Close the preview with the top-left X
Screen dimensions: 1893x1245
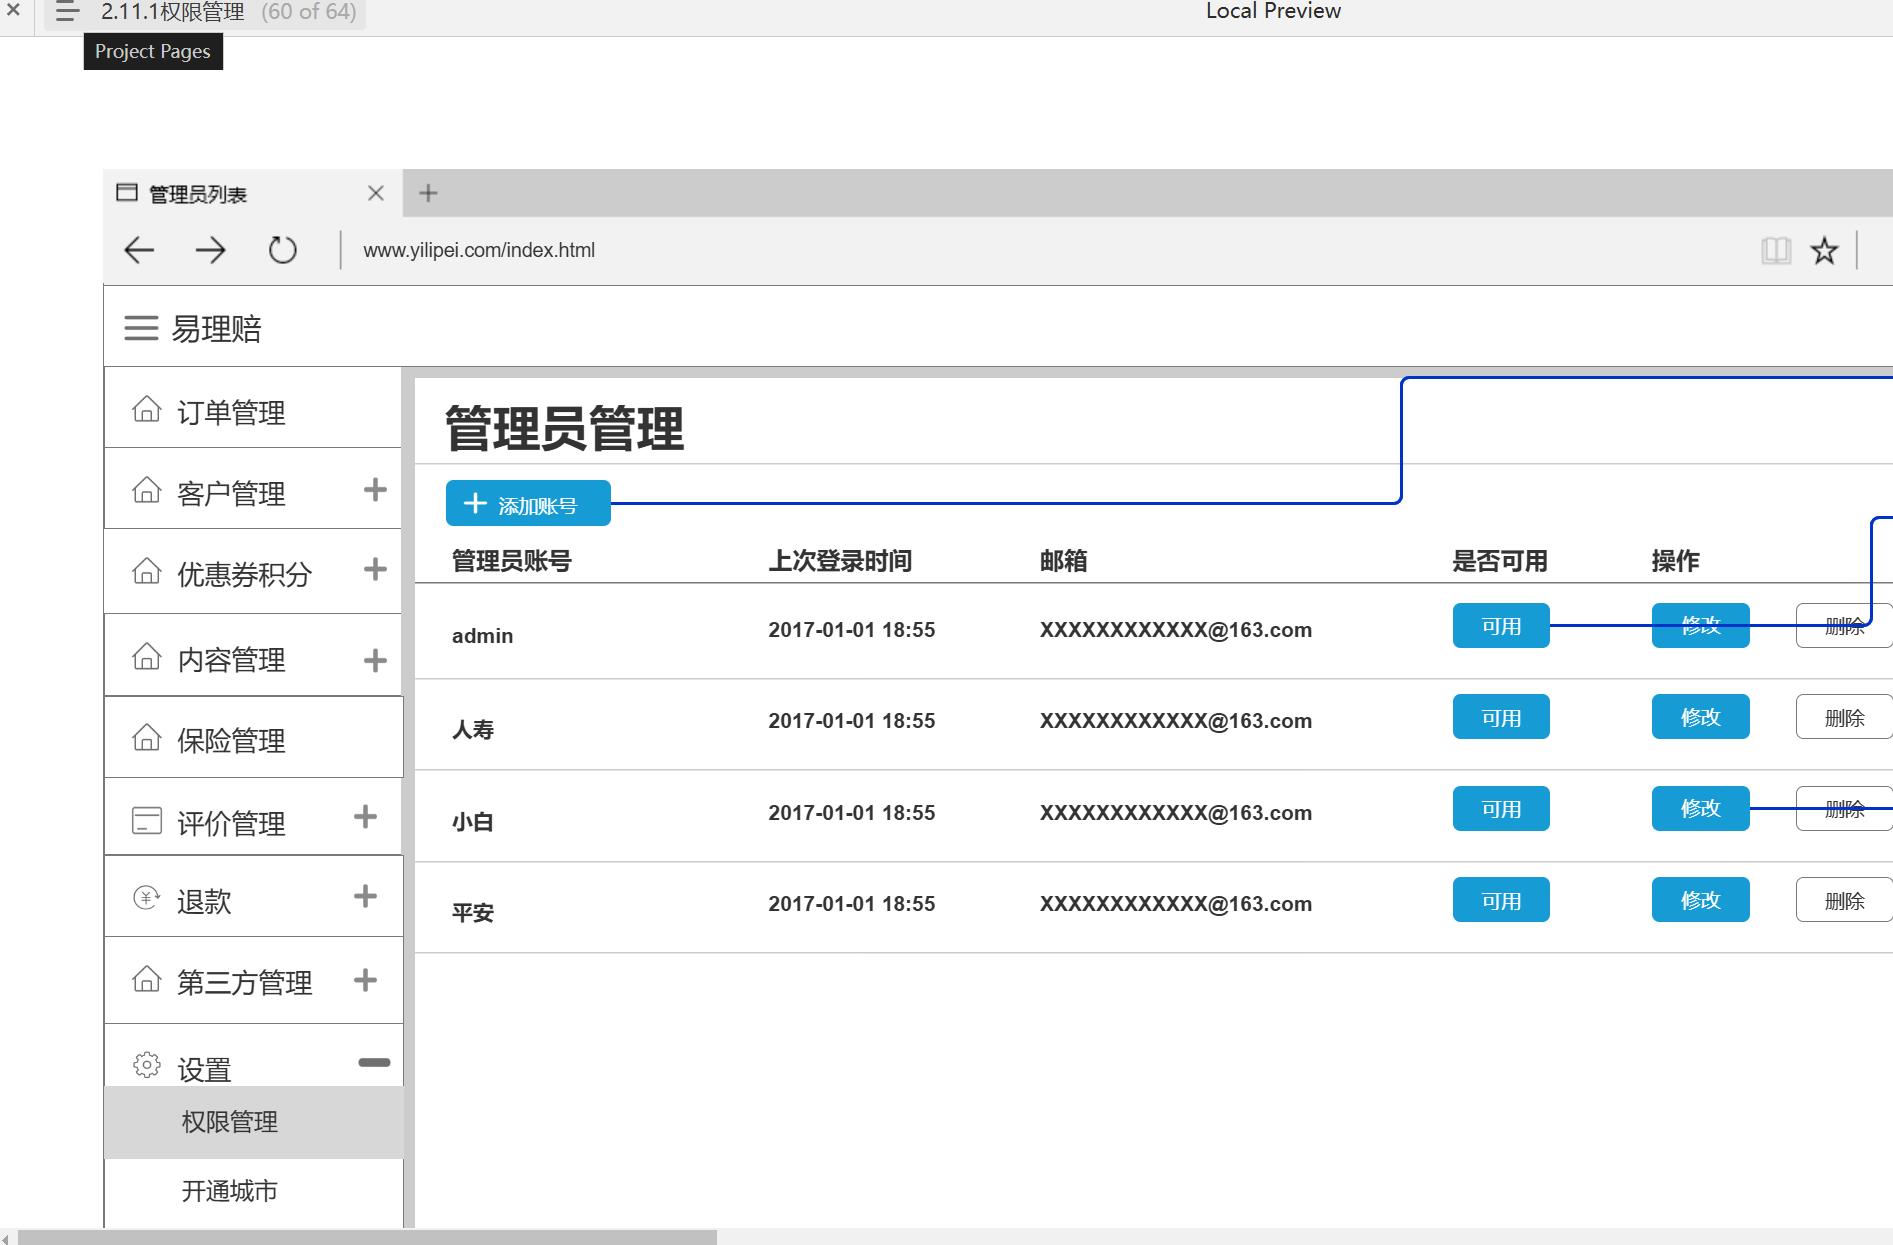point(13,11)
